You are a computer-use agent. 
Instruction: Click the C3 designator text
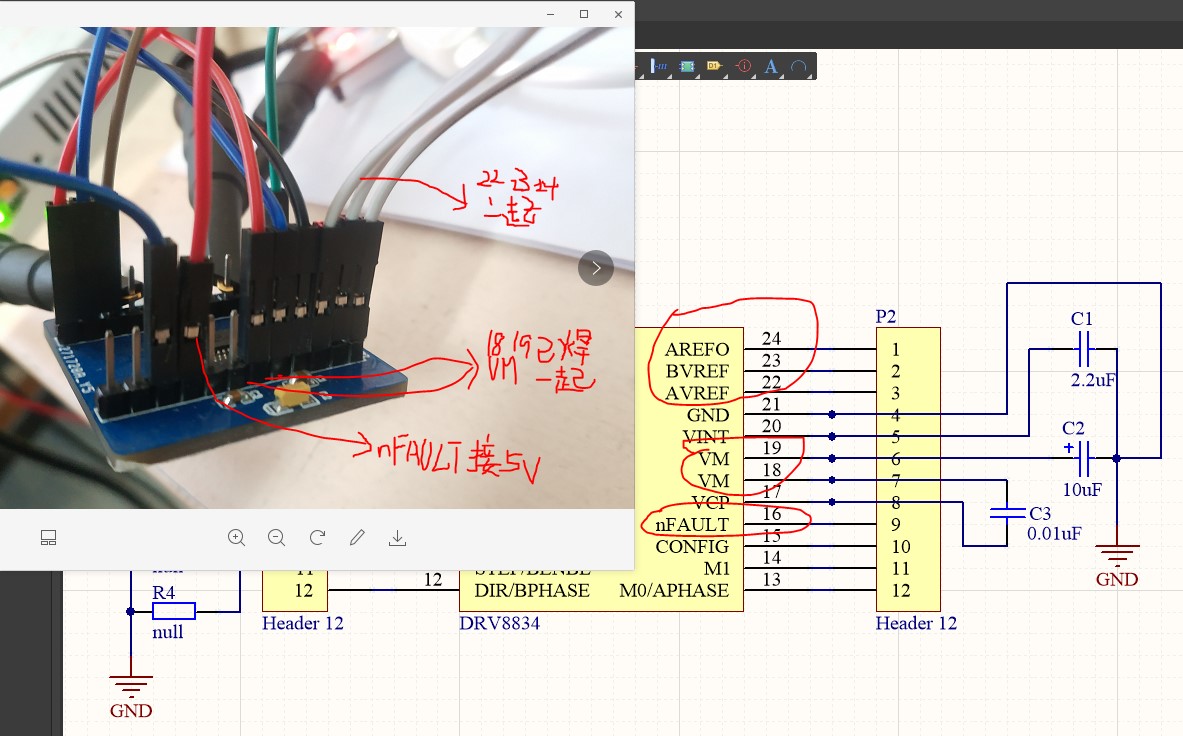[1040, 514]
